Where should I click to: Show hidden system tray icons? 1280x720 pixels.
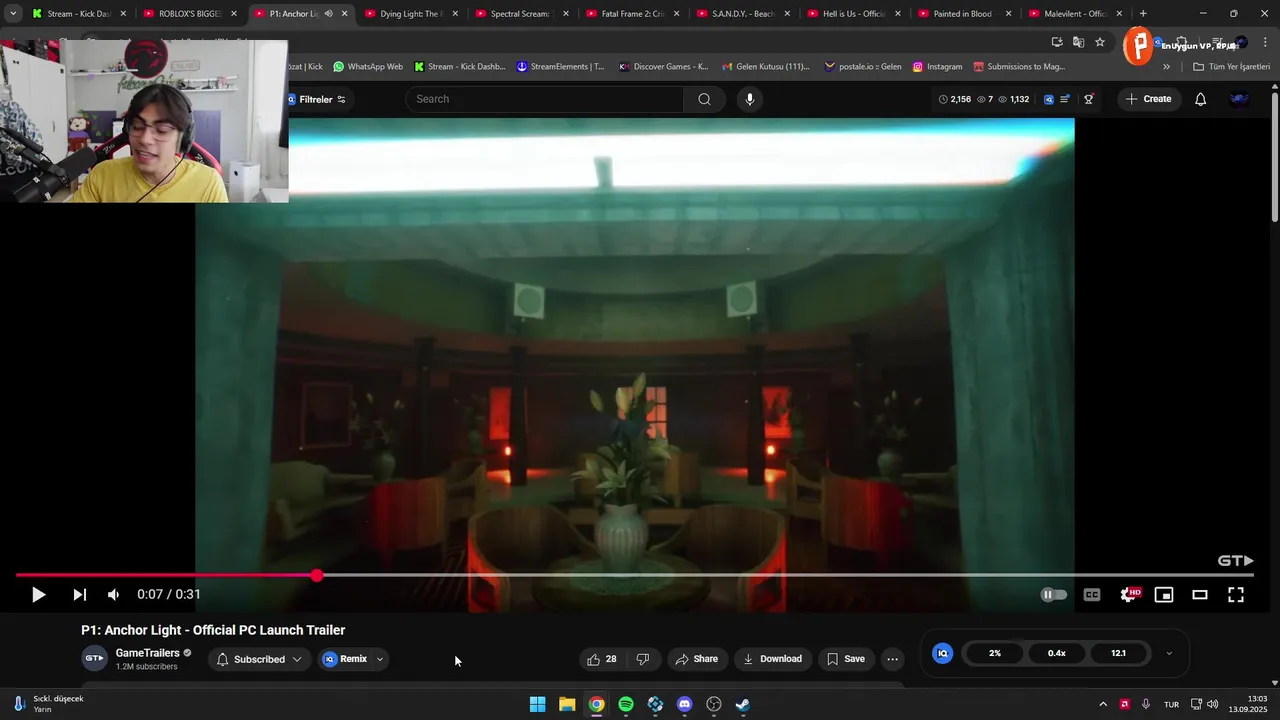[1103, 704]
